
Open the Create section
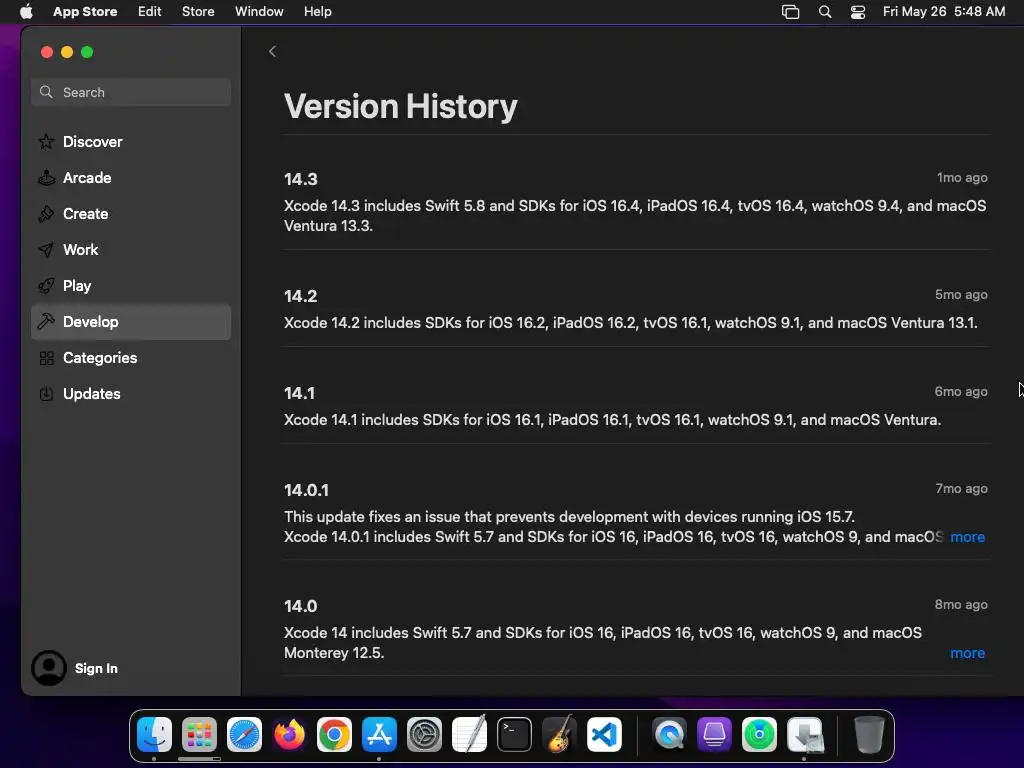click(x=131, y=214)
